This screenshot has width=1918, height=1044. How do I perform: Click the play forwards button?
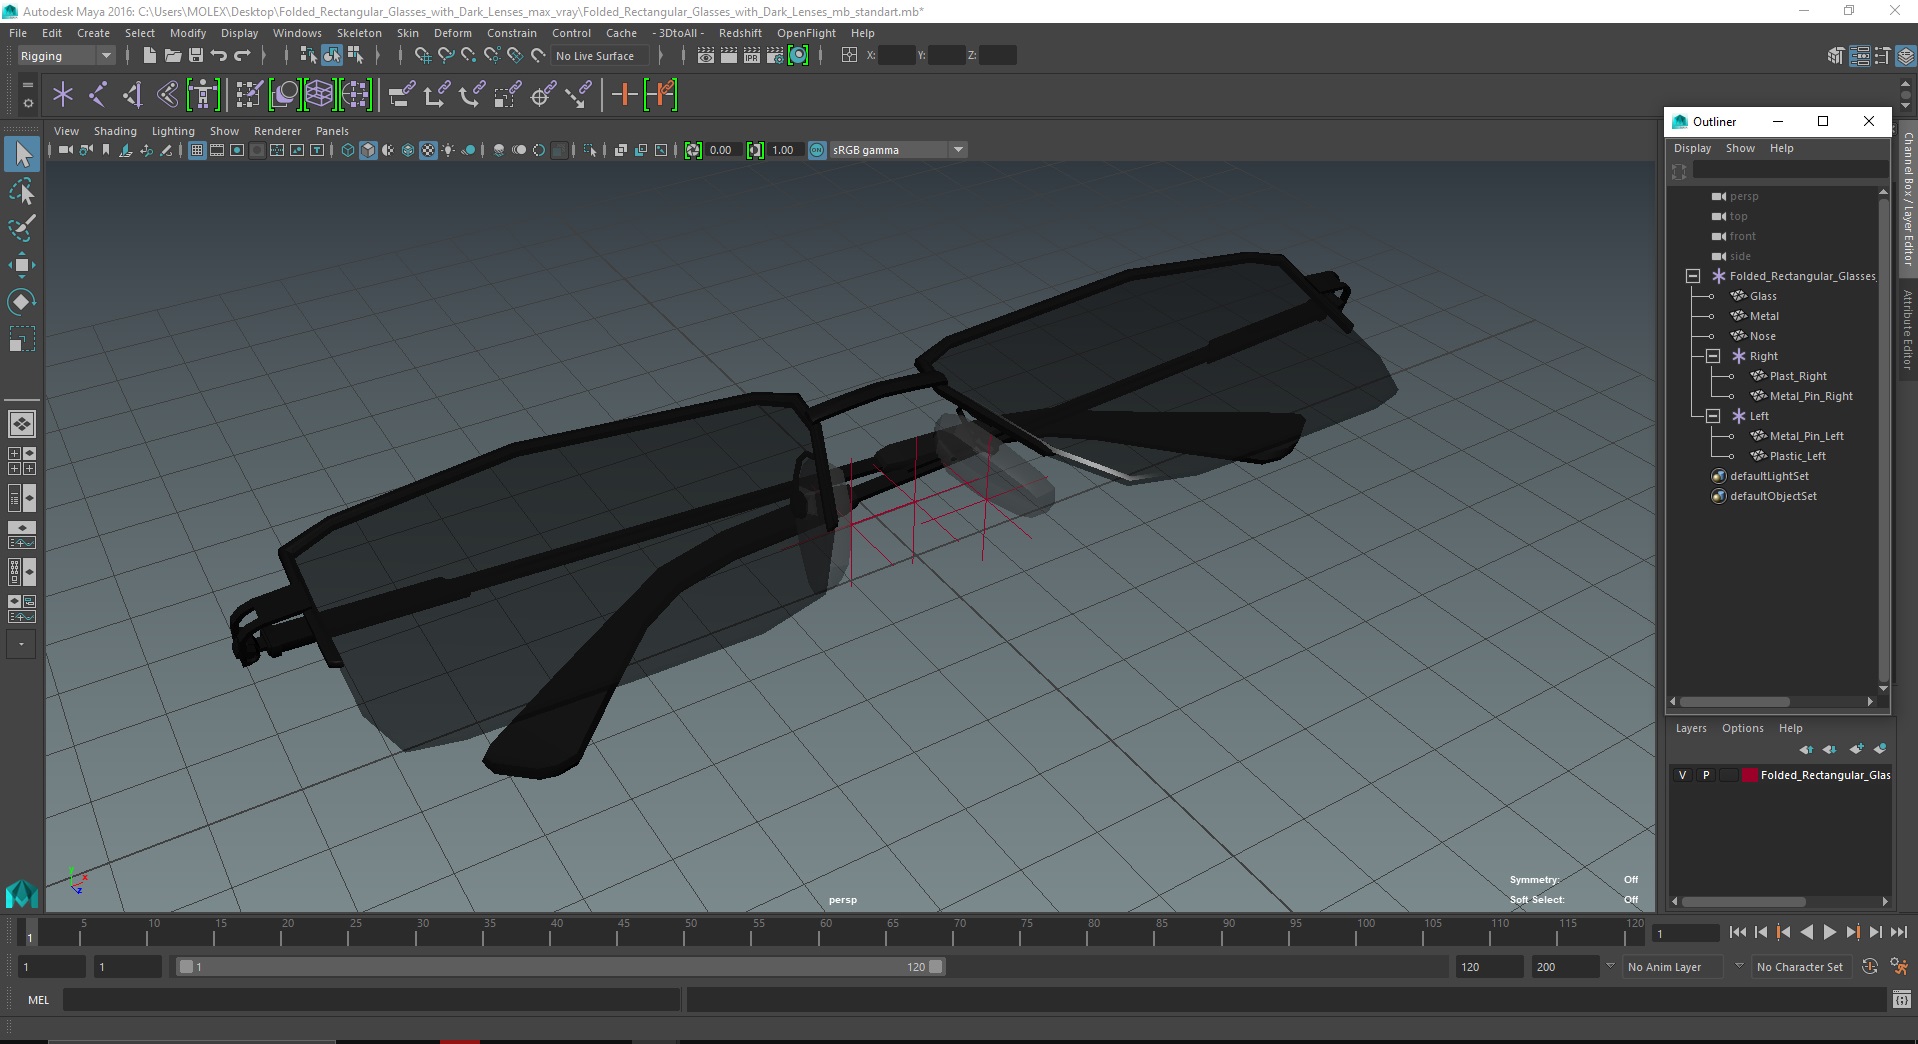point(1829,932)
